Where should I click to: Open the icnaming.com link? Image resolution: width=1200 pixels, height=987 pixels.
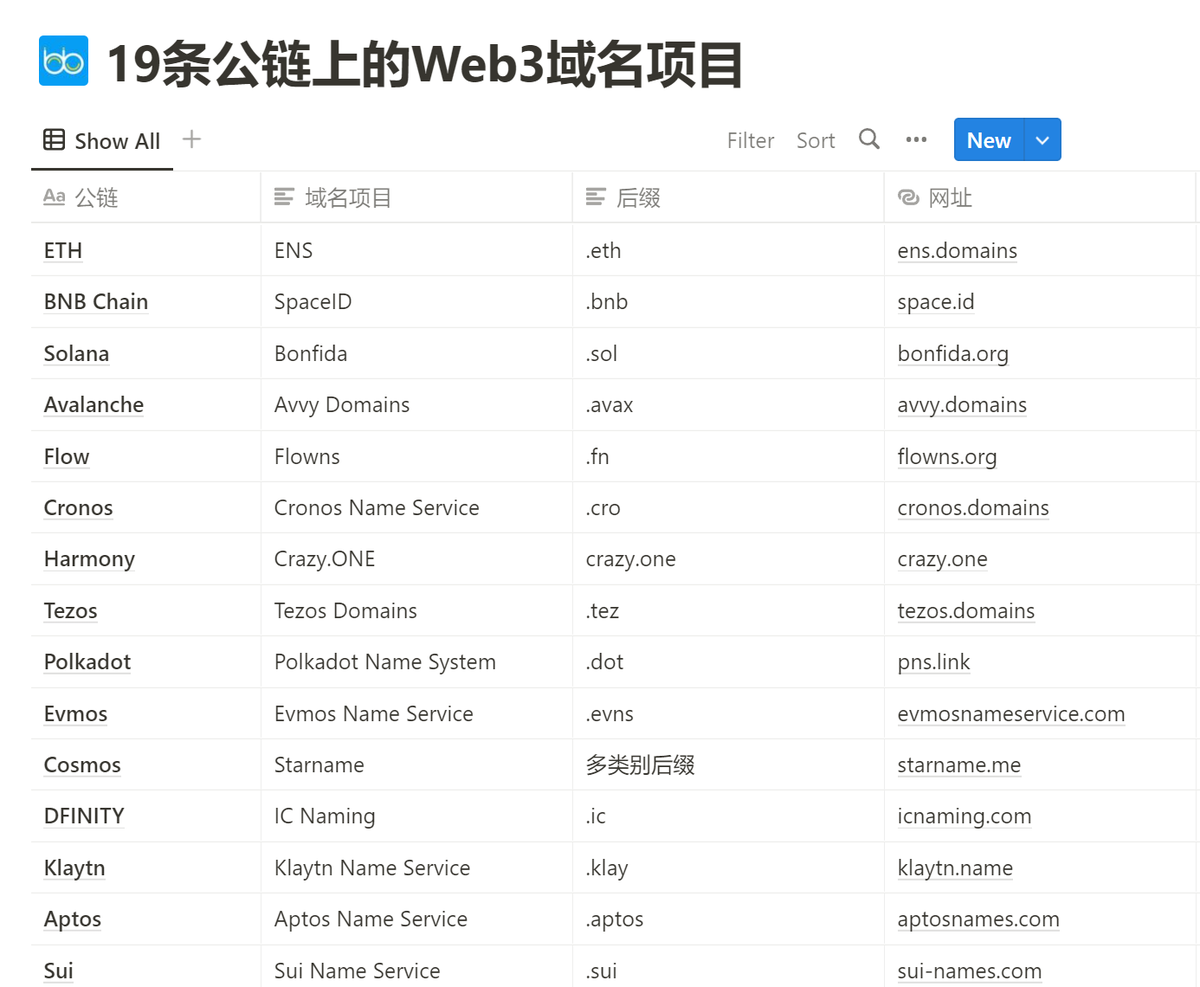point(964,816)
